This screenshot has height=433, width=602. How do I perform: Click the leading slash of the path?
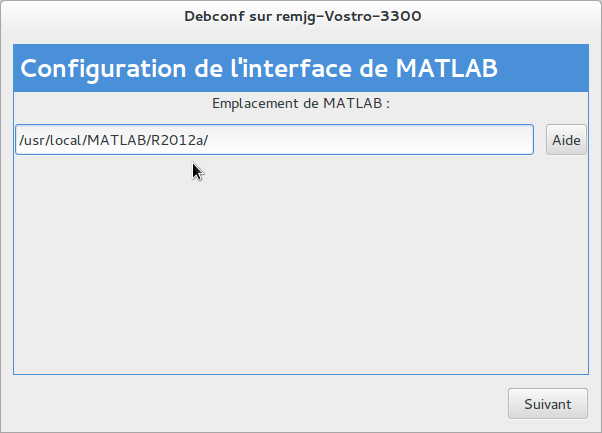point(21,140)
